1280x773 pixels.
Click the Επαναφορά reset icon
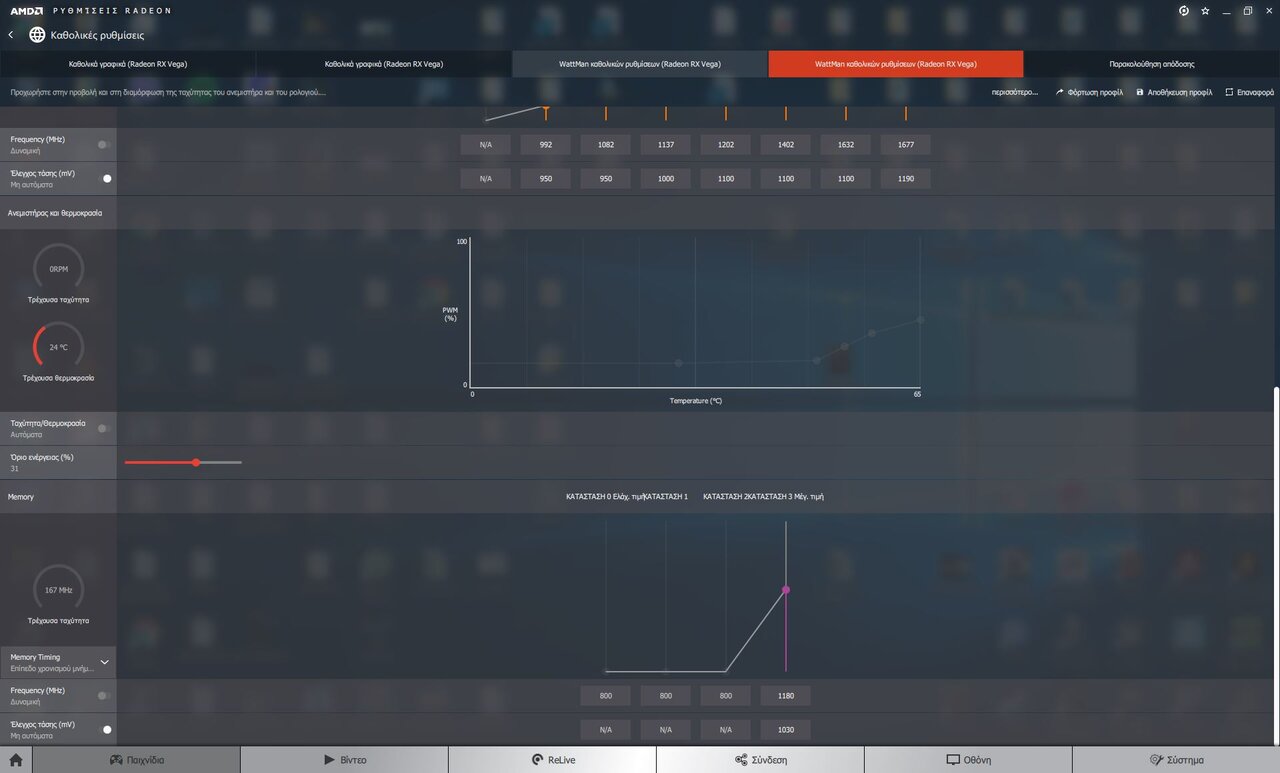pyautogui.click(x=1229, y=92)
